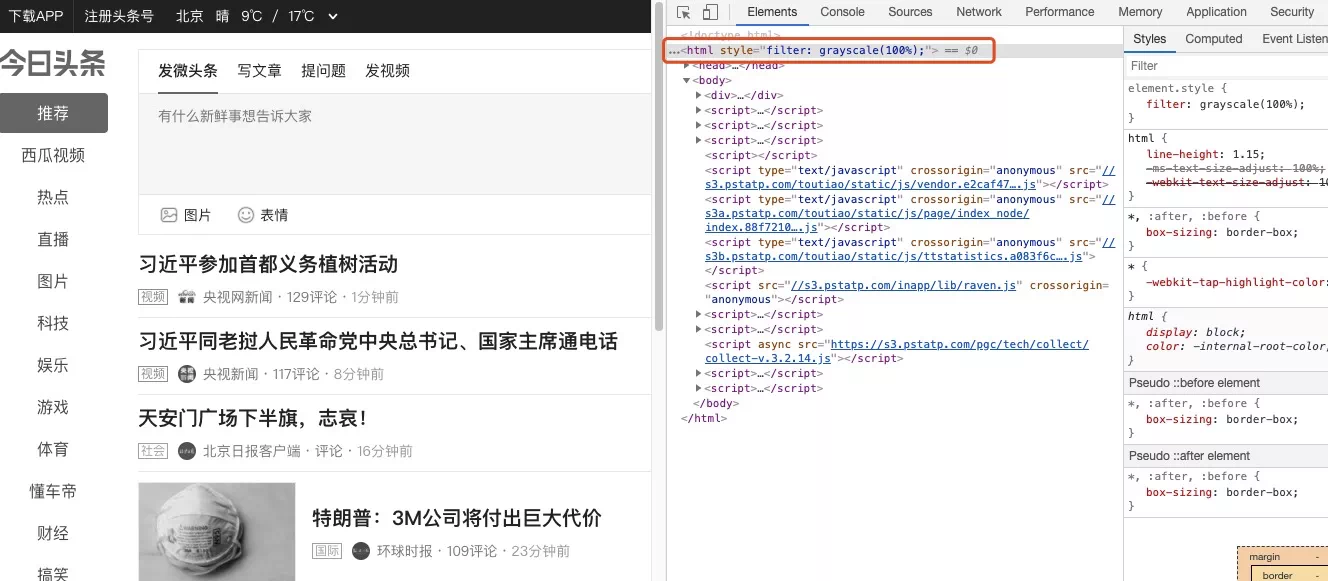Open the Network tab
The width and height of the screenshot is (1328, 581).
[979, 12]
